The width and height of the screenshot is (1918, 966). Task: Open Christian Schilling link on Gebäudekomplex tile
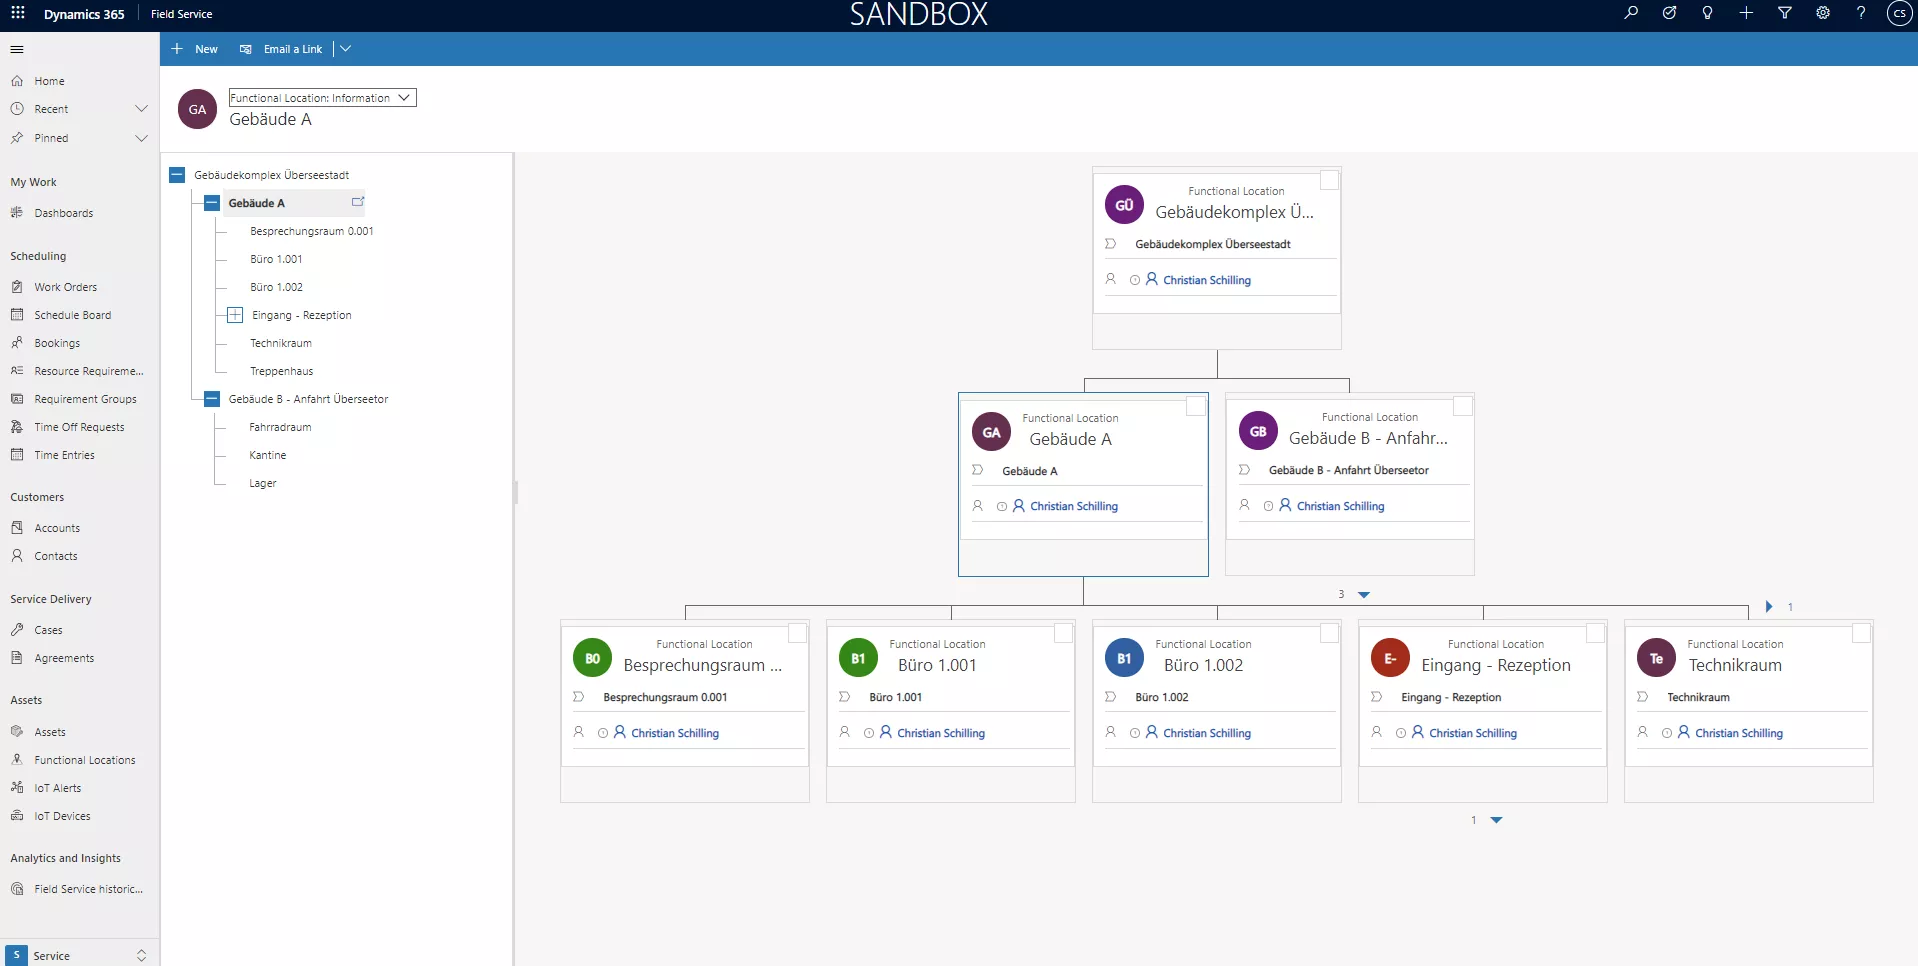point(1206,280)
